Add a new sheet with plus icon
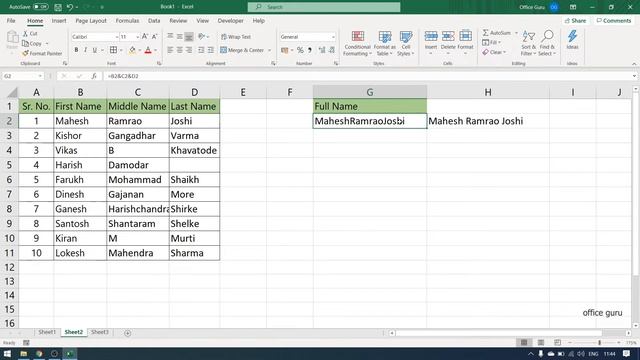This screenshot has height=360, width=640. pos(127,333)
